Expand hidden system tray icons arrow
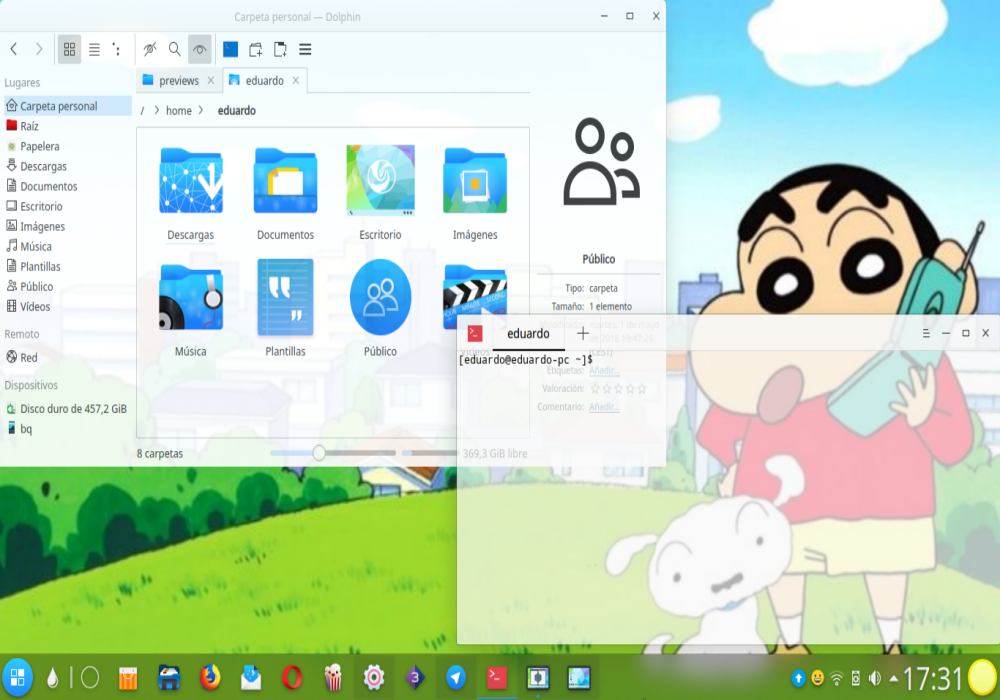 pyautogui.click(x=893, y=678)
